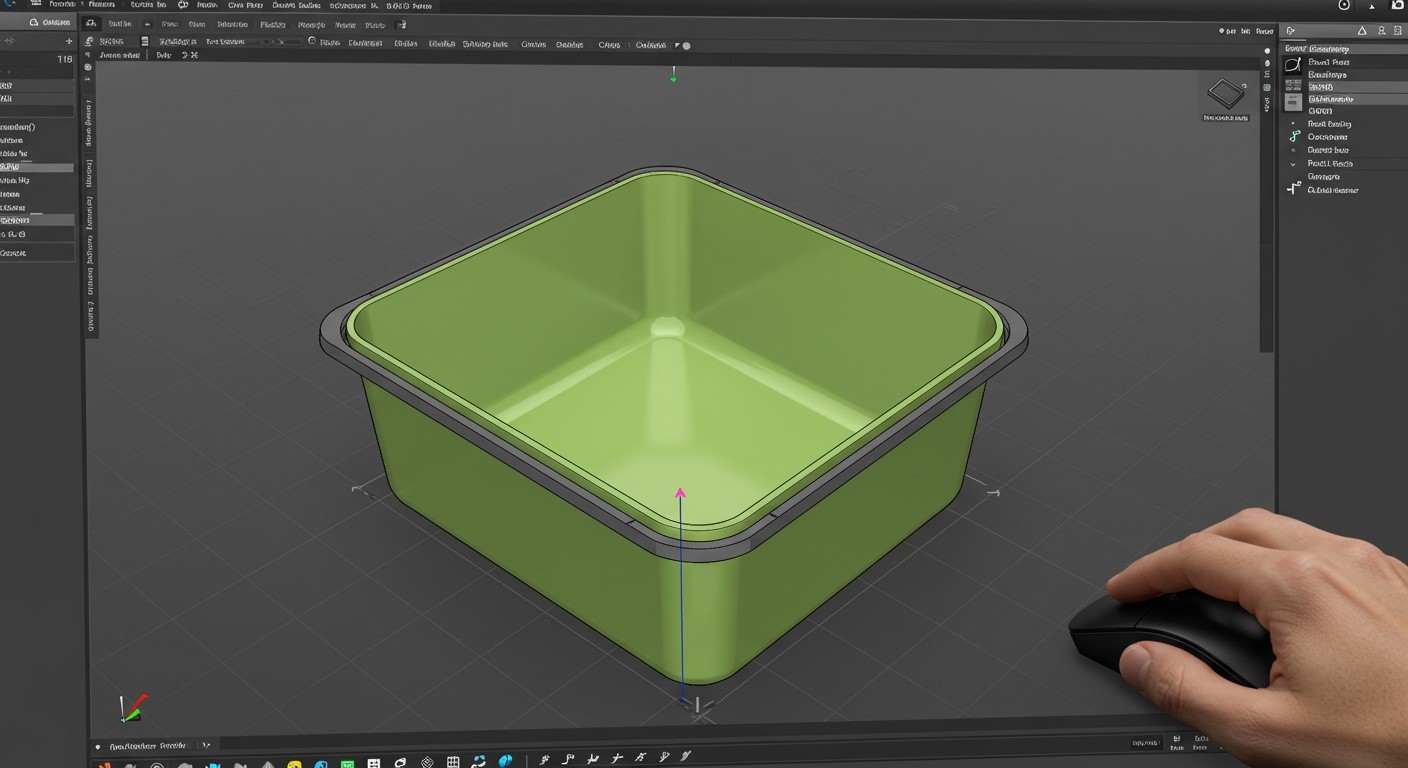Click the circular record icon in title bar

1344,6
